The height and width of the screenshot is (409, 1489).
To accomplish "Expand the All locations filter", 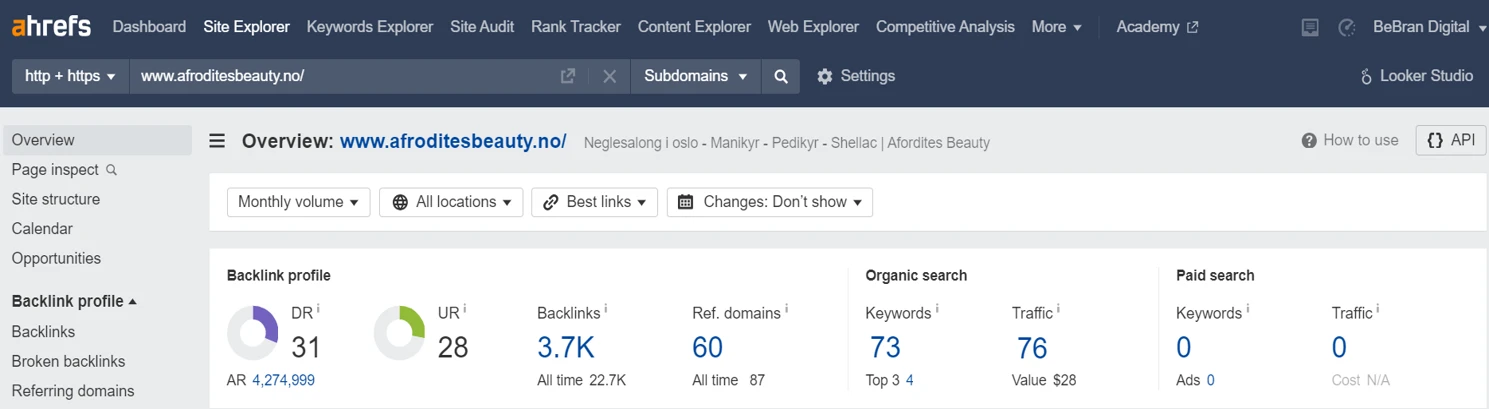I will pos(451,202).
